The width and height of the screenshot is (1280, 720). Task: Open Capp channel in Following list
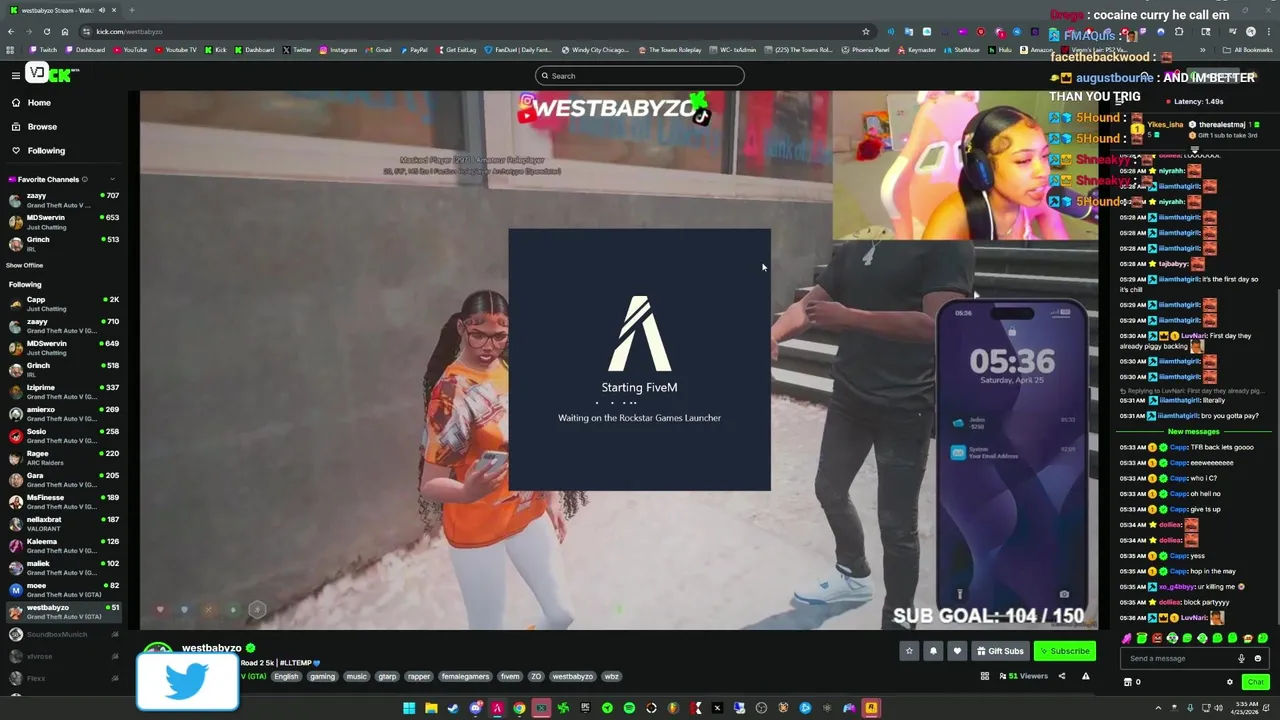[x=63, y=304]
